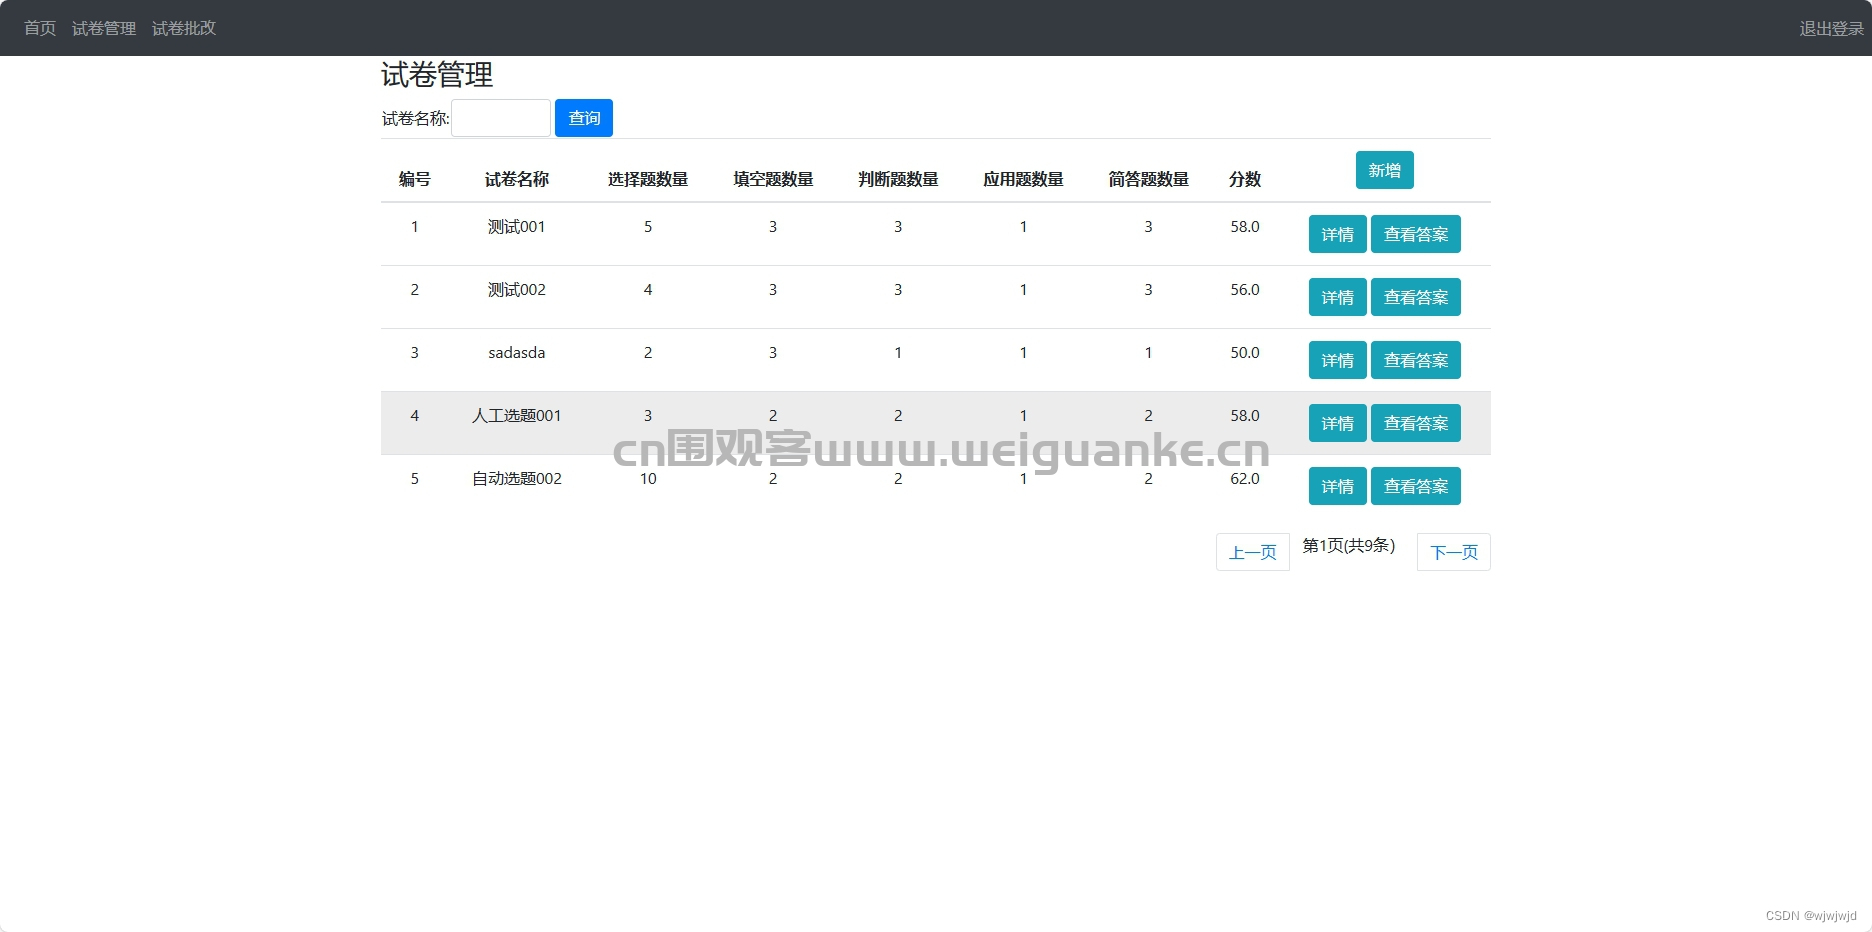
Task: Click the 简答题数量 column header
Action: click(x=1148, y=179)
